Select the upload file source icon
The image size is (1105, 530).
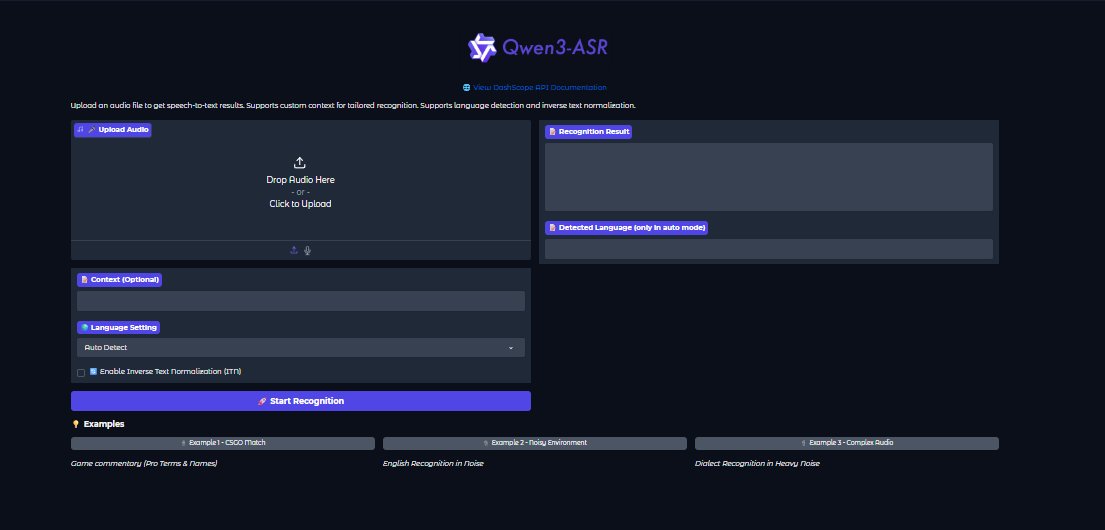[294, 250]
